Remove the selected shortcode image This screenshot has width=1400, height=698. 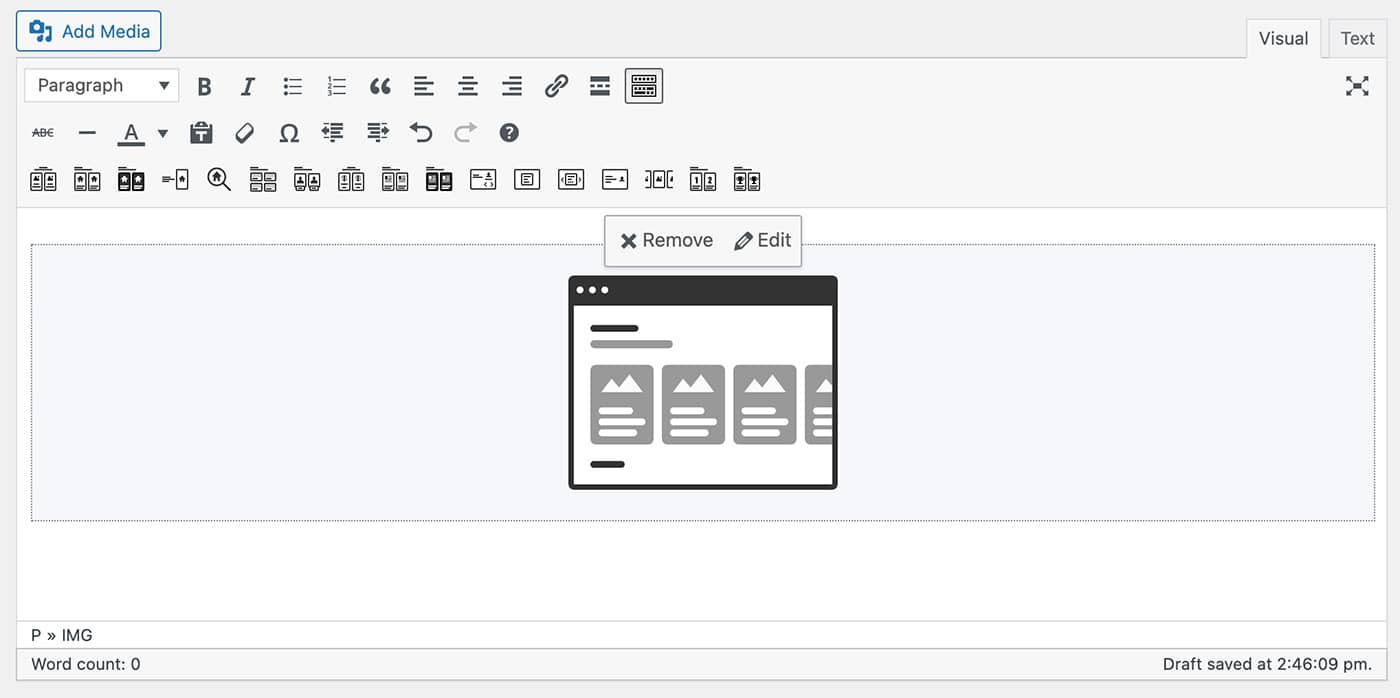[666, 241]
